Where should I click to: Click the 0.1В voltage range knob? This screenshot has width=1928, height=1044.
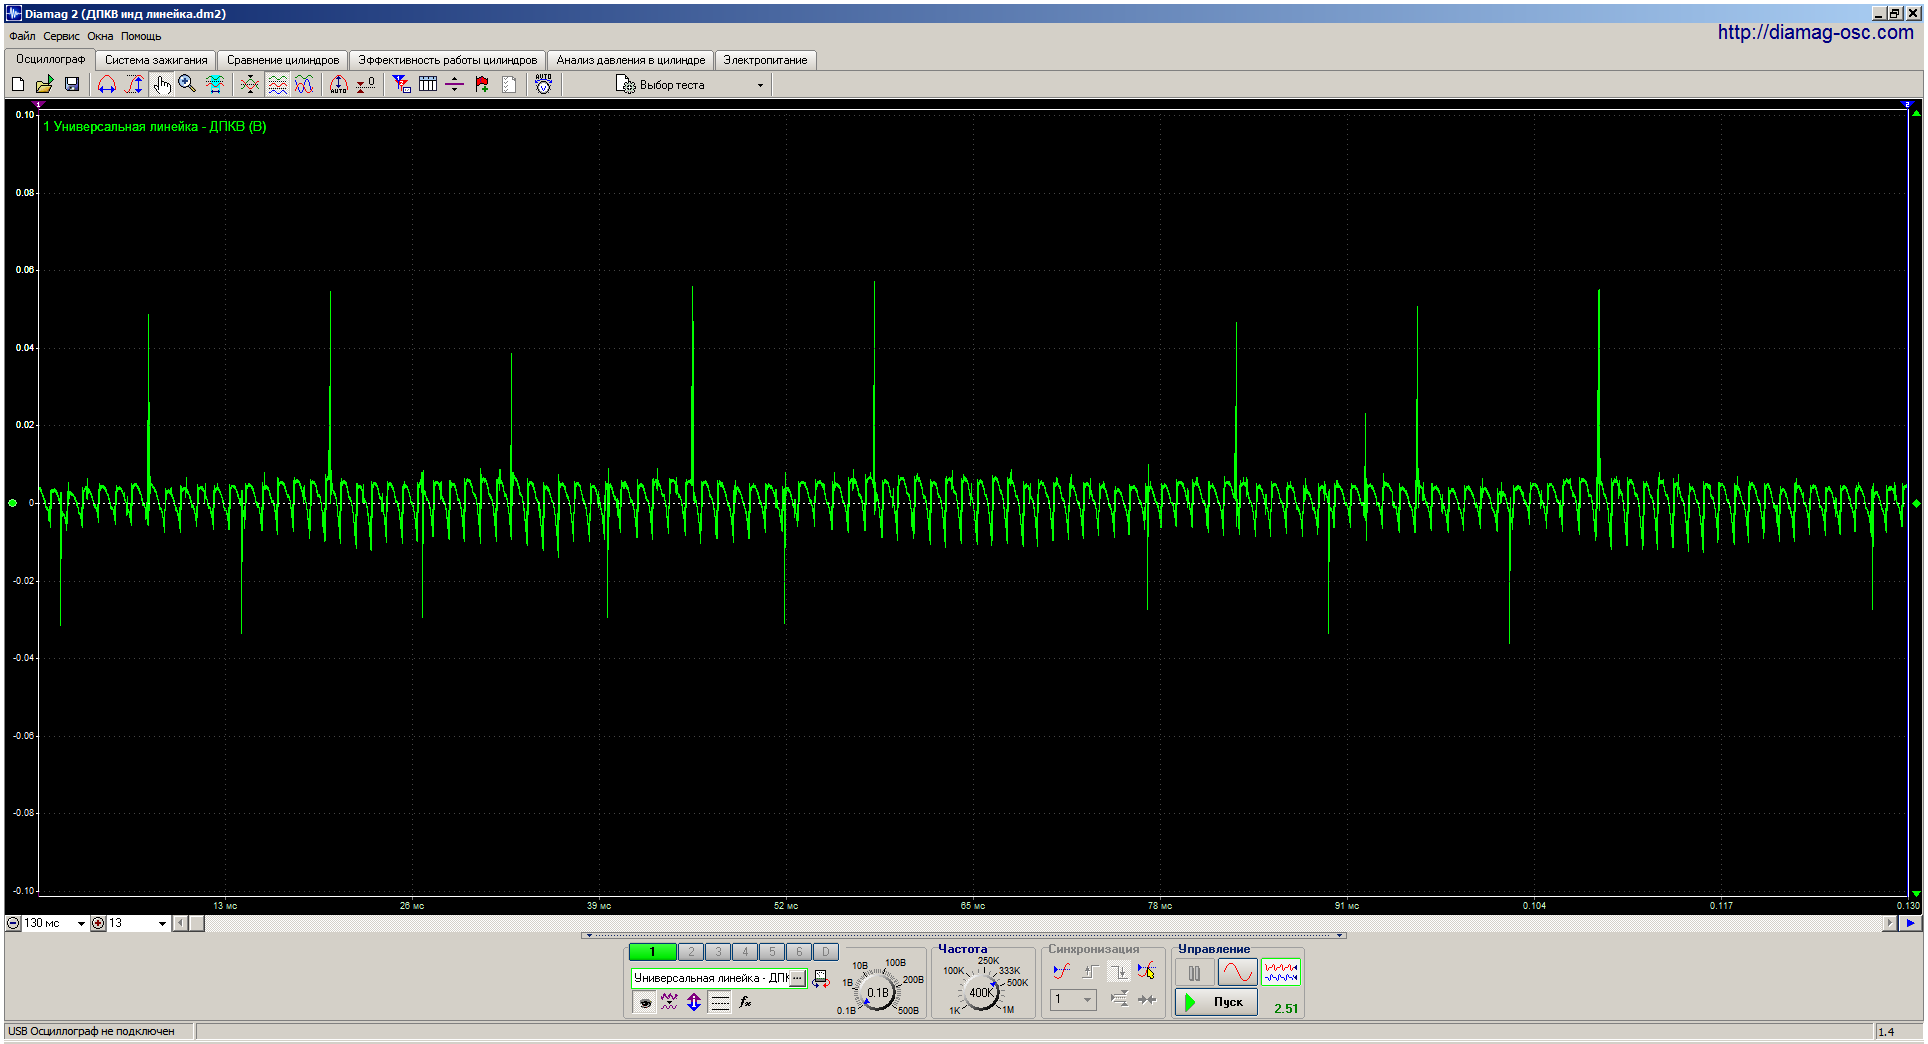coord(878,992)
